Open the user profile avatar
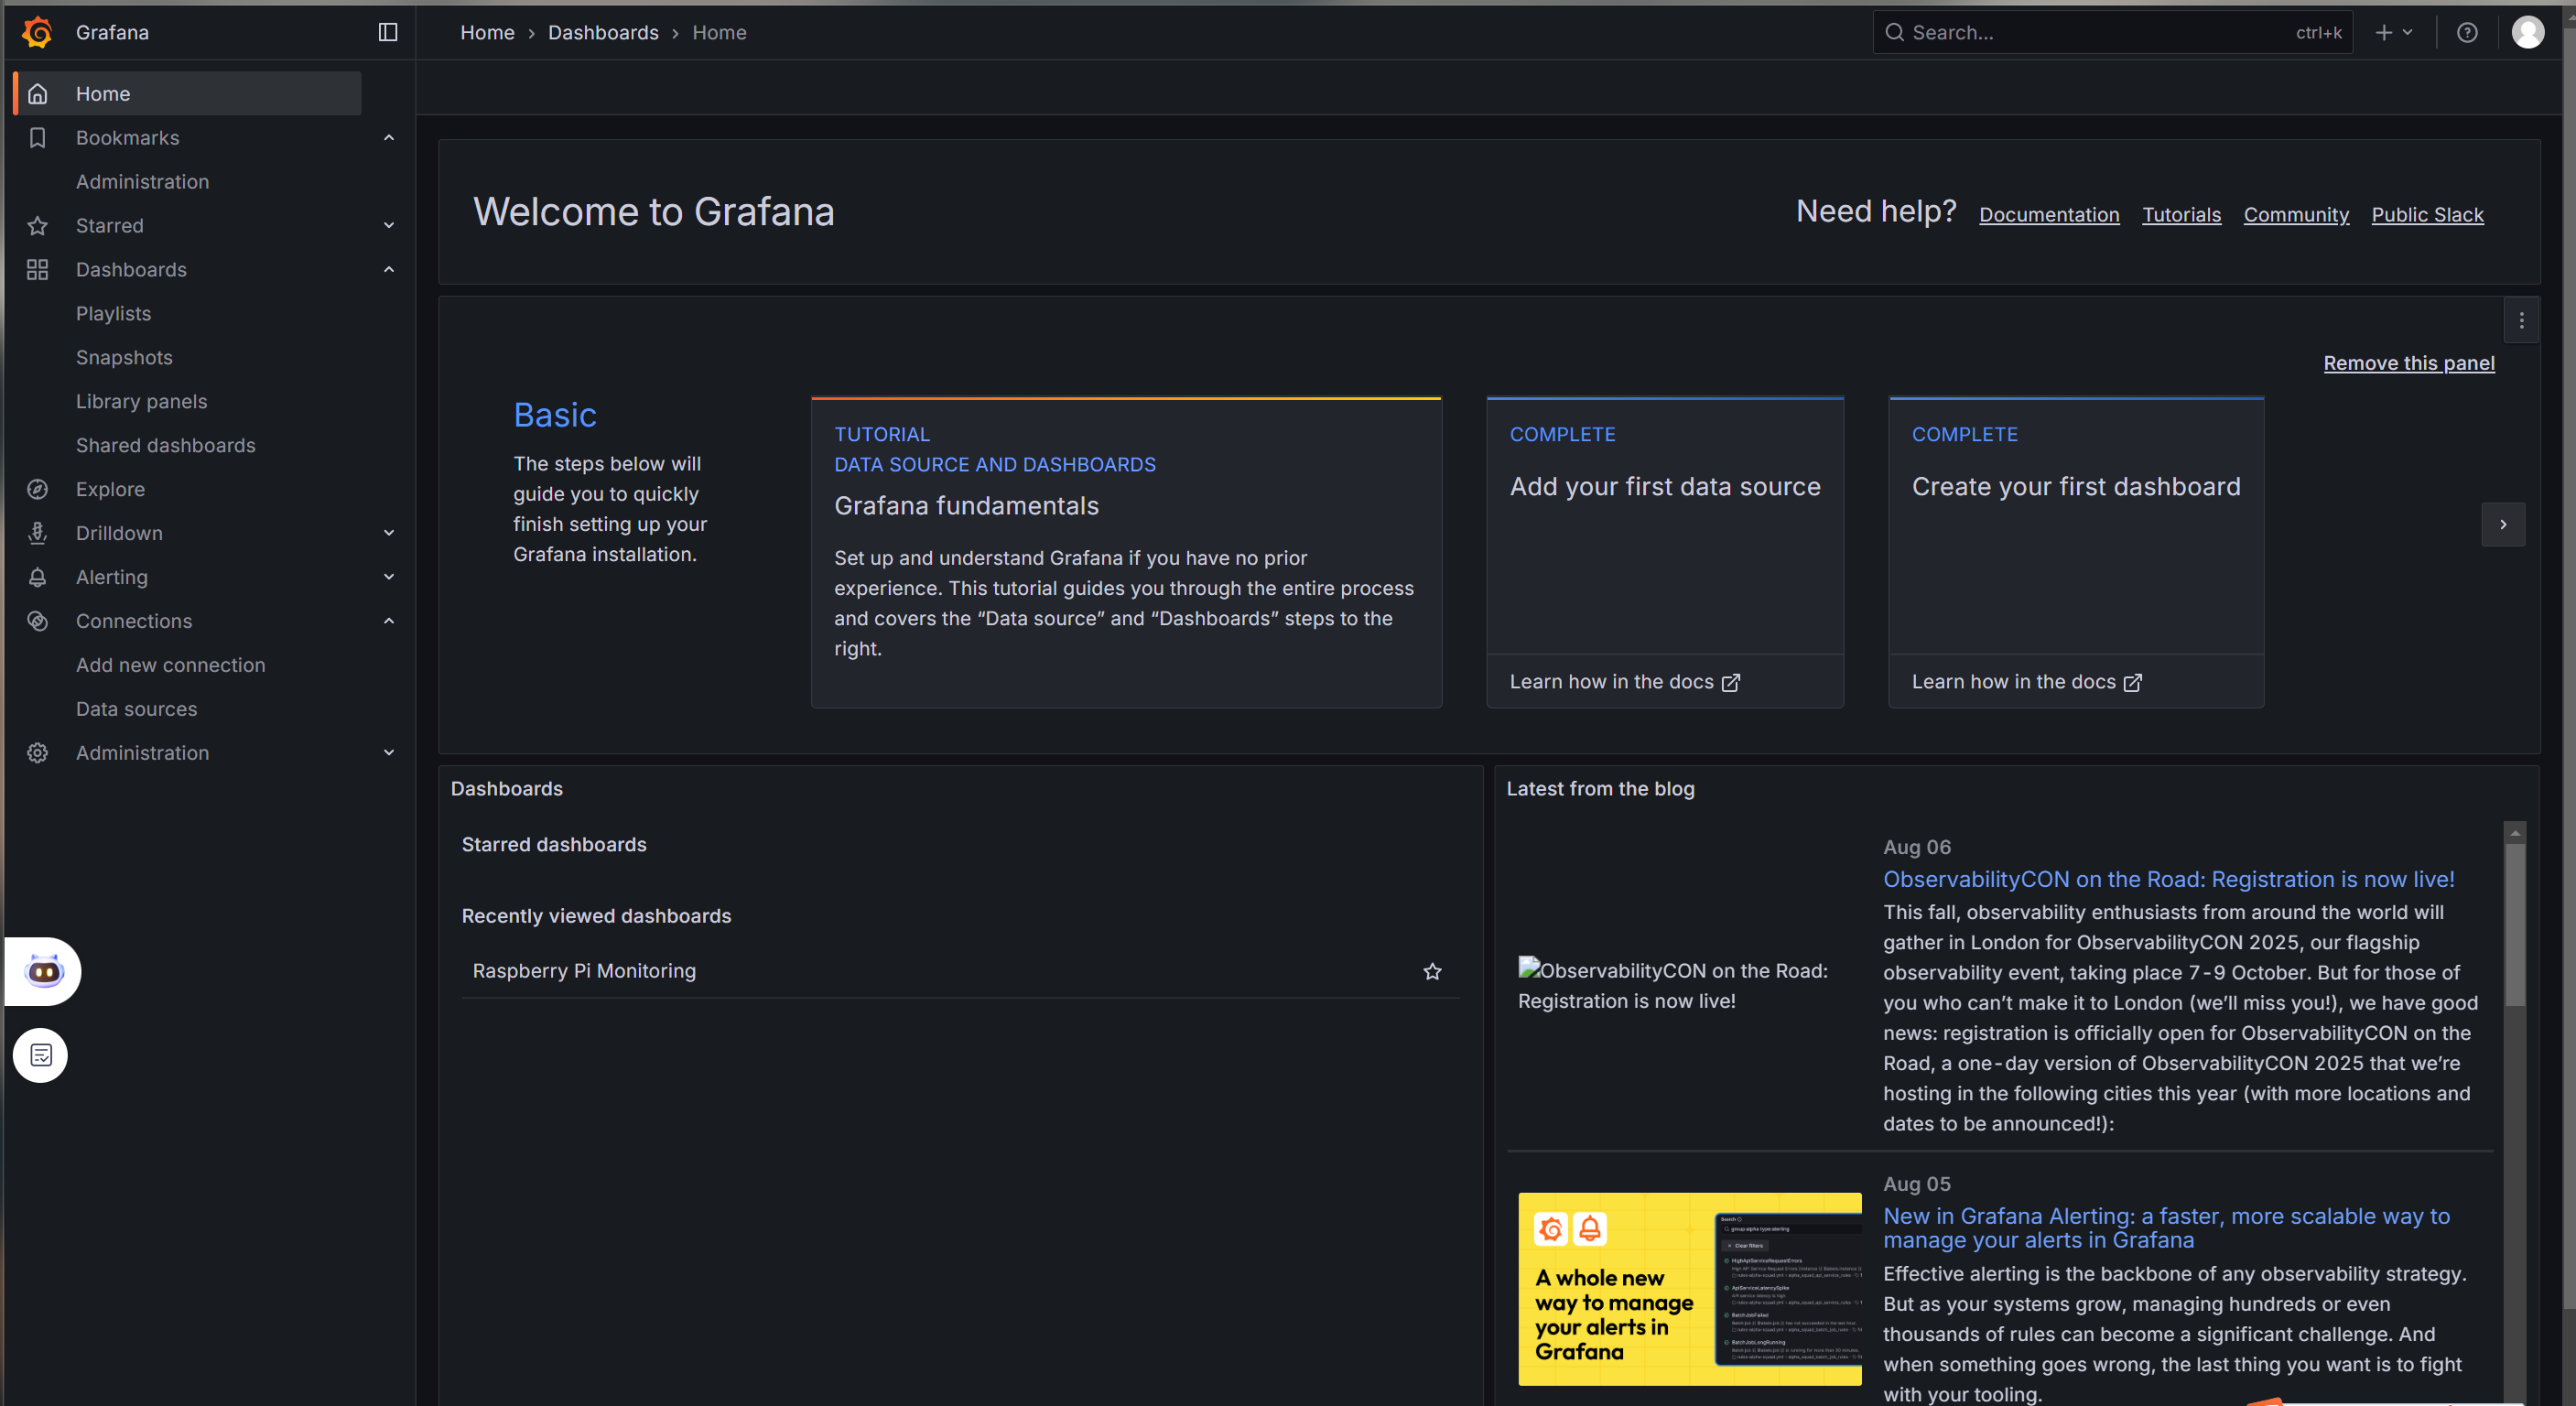This screenshot has height=1406, width=2576. click(2528, 32)
